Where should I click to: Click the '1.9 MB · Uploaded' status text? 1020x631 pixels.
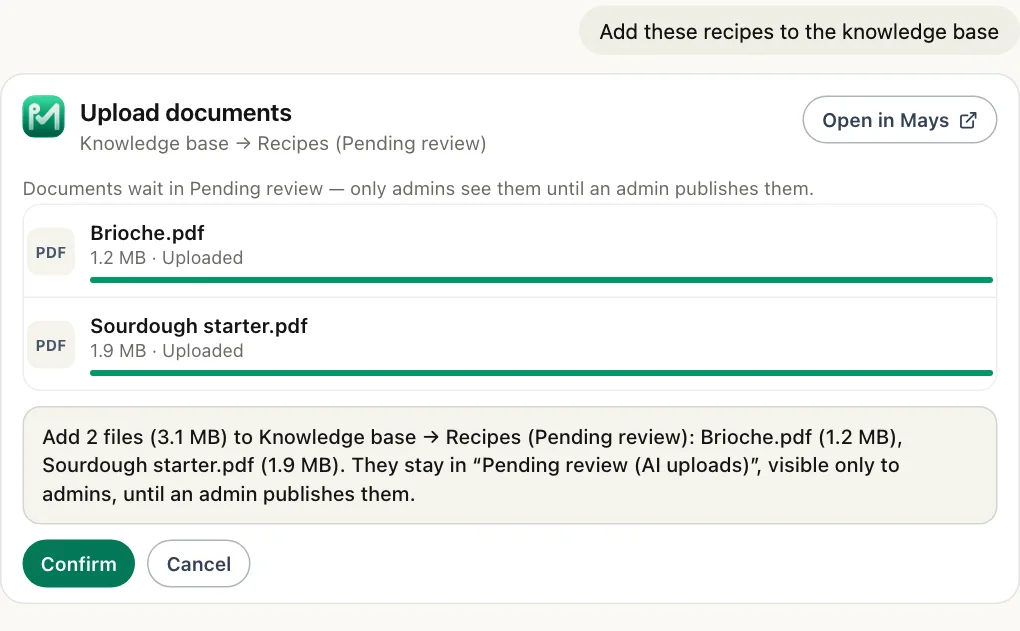click(x=167, y=351)
